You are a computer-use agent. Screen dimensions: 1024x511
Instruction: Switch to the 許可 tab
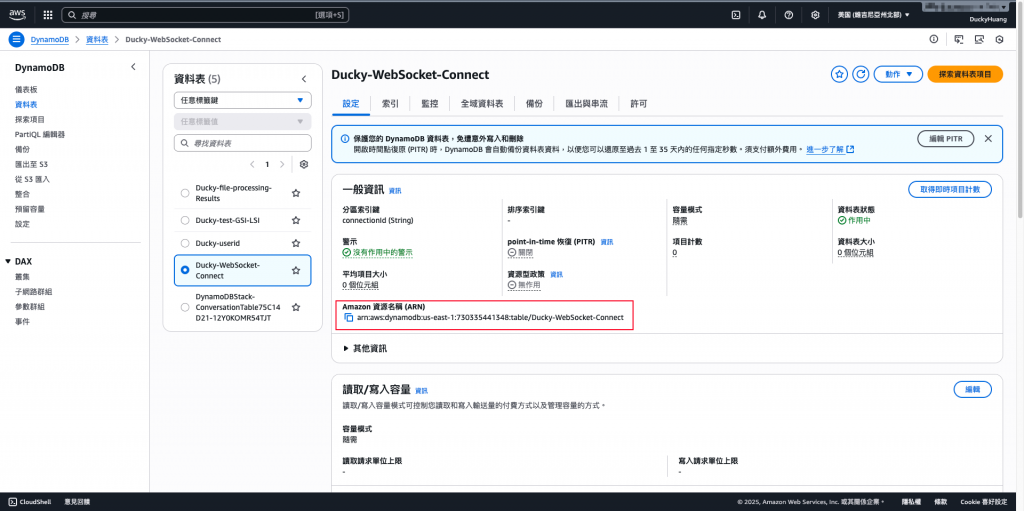point(639,104)
